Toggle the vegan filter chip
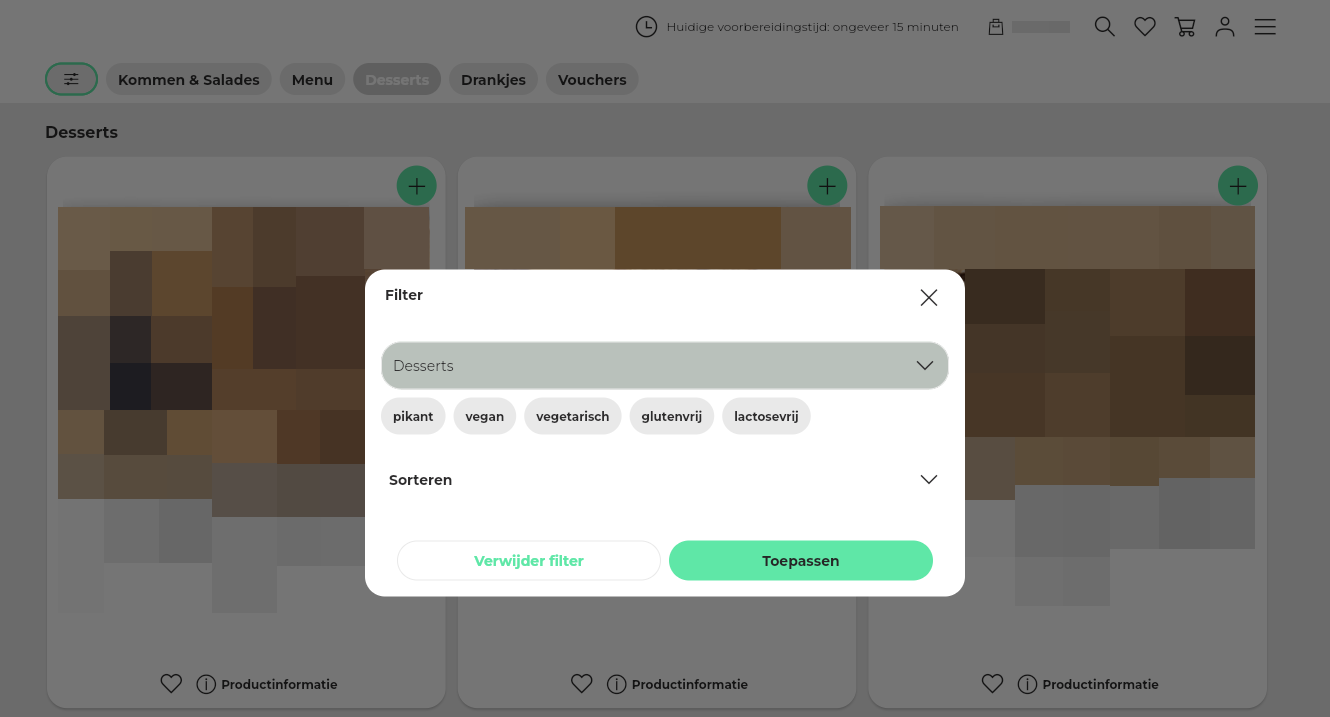This screenshot has width=1330, height=717. (x=484, y=416)
